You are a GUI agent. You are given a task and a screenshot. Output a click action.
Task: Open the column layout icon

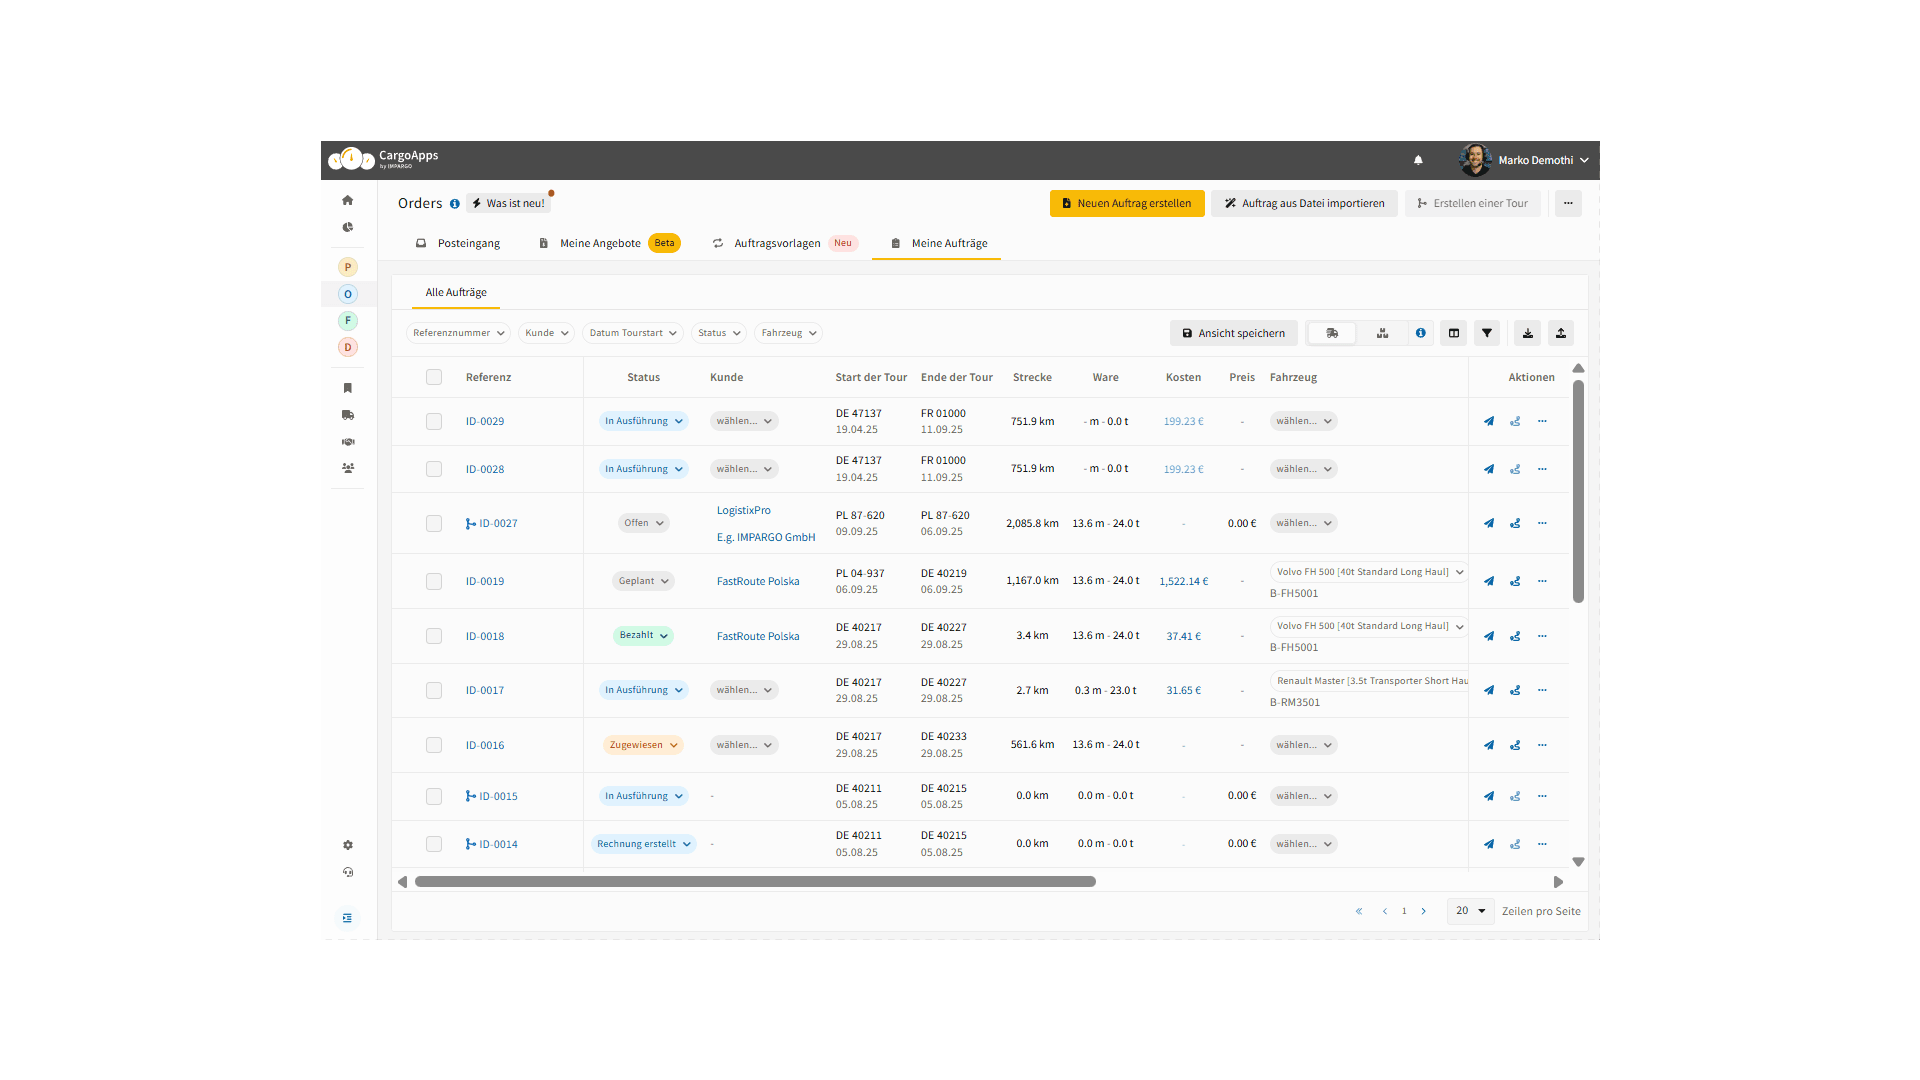coord(1454,333)
